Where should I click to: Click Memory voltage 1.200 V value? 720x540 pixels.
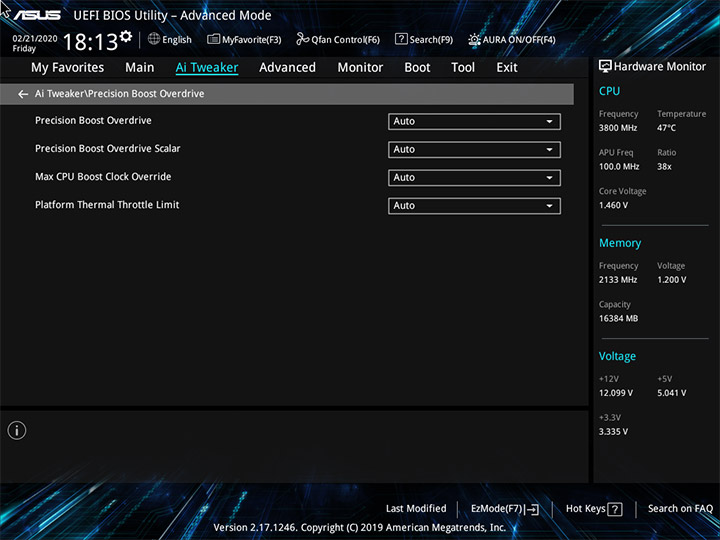[671, 280]
